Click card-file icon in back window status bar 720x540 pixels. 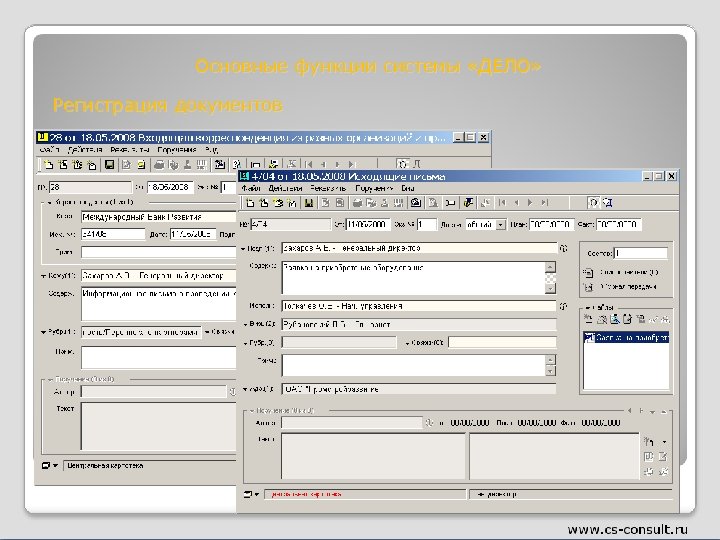[45, 466]
